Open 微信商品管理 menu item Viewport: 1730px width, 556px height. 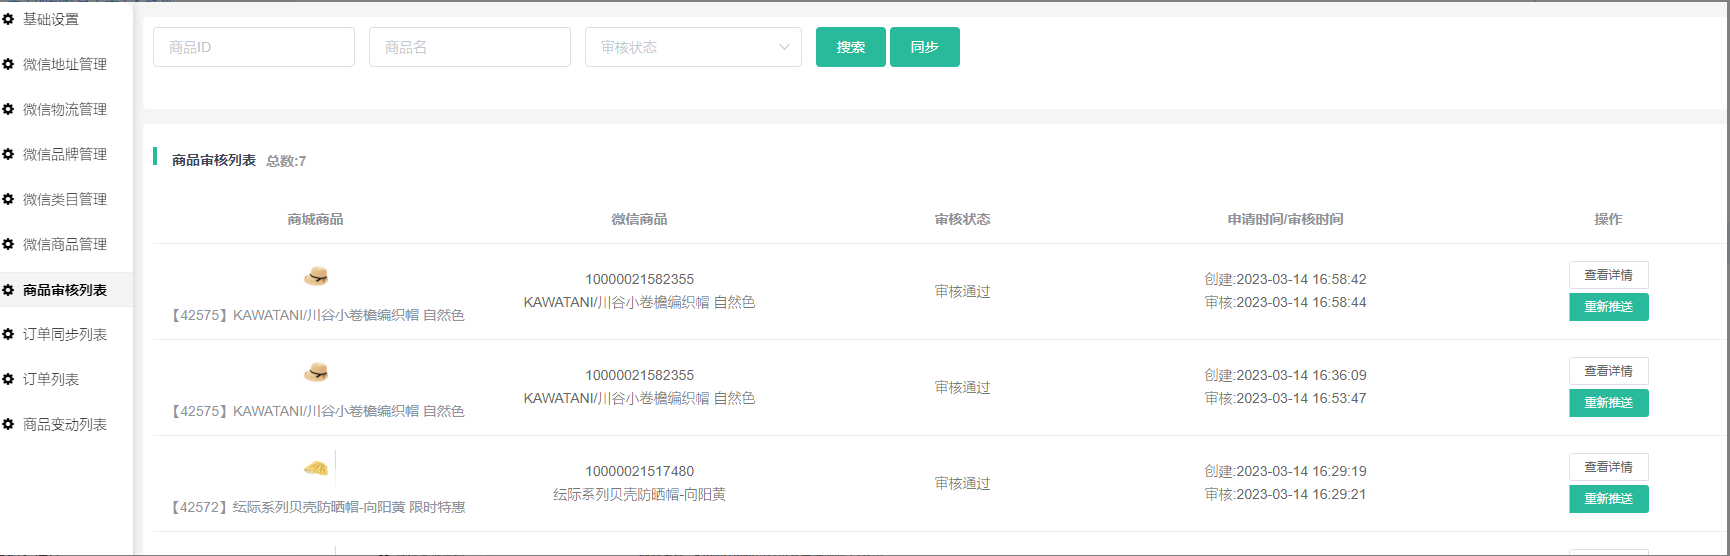65,244
